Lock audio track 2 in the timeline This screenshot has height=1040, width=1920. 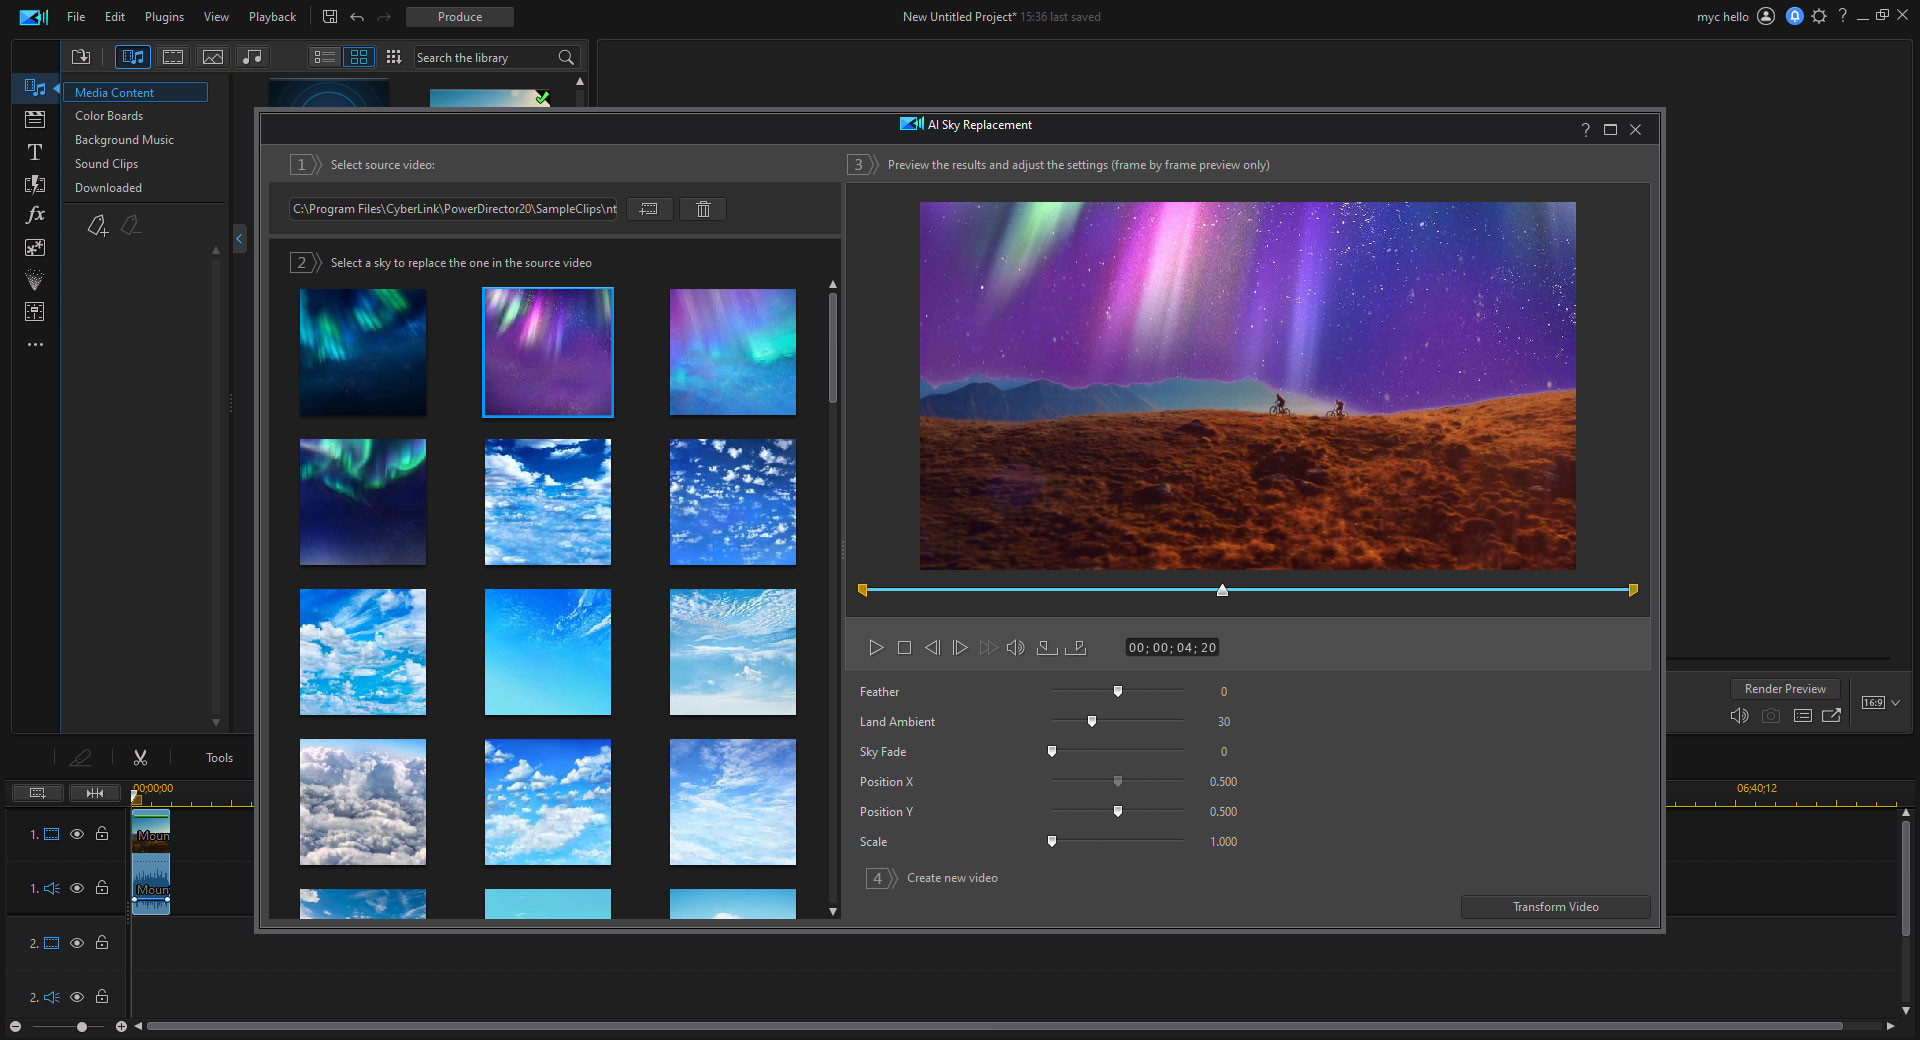102,997
